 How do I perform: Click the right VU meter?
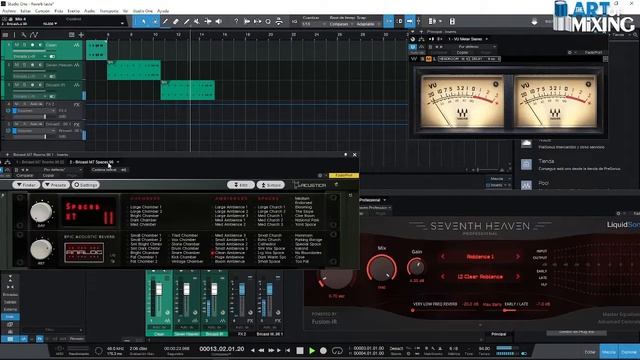point(555,102)
